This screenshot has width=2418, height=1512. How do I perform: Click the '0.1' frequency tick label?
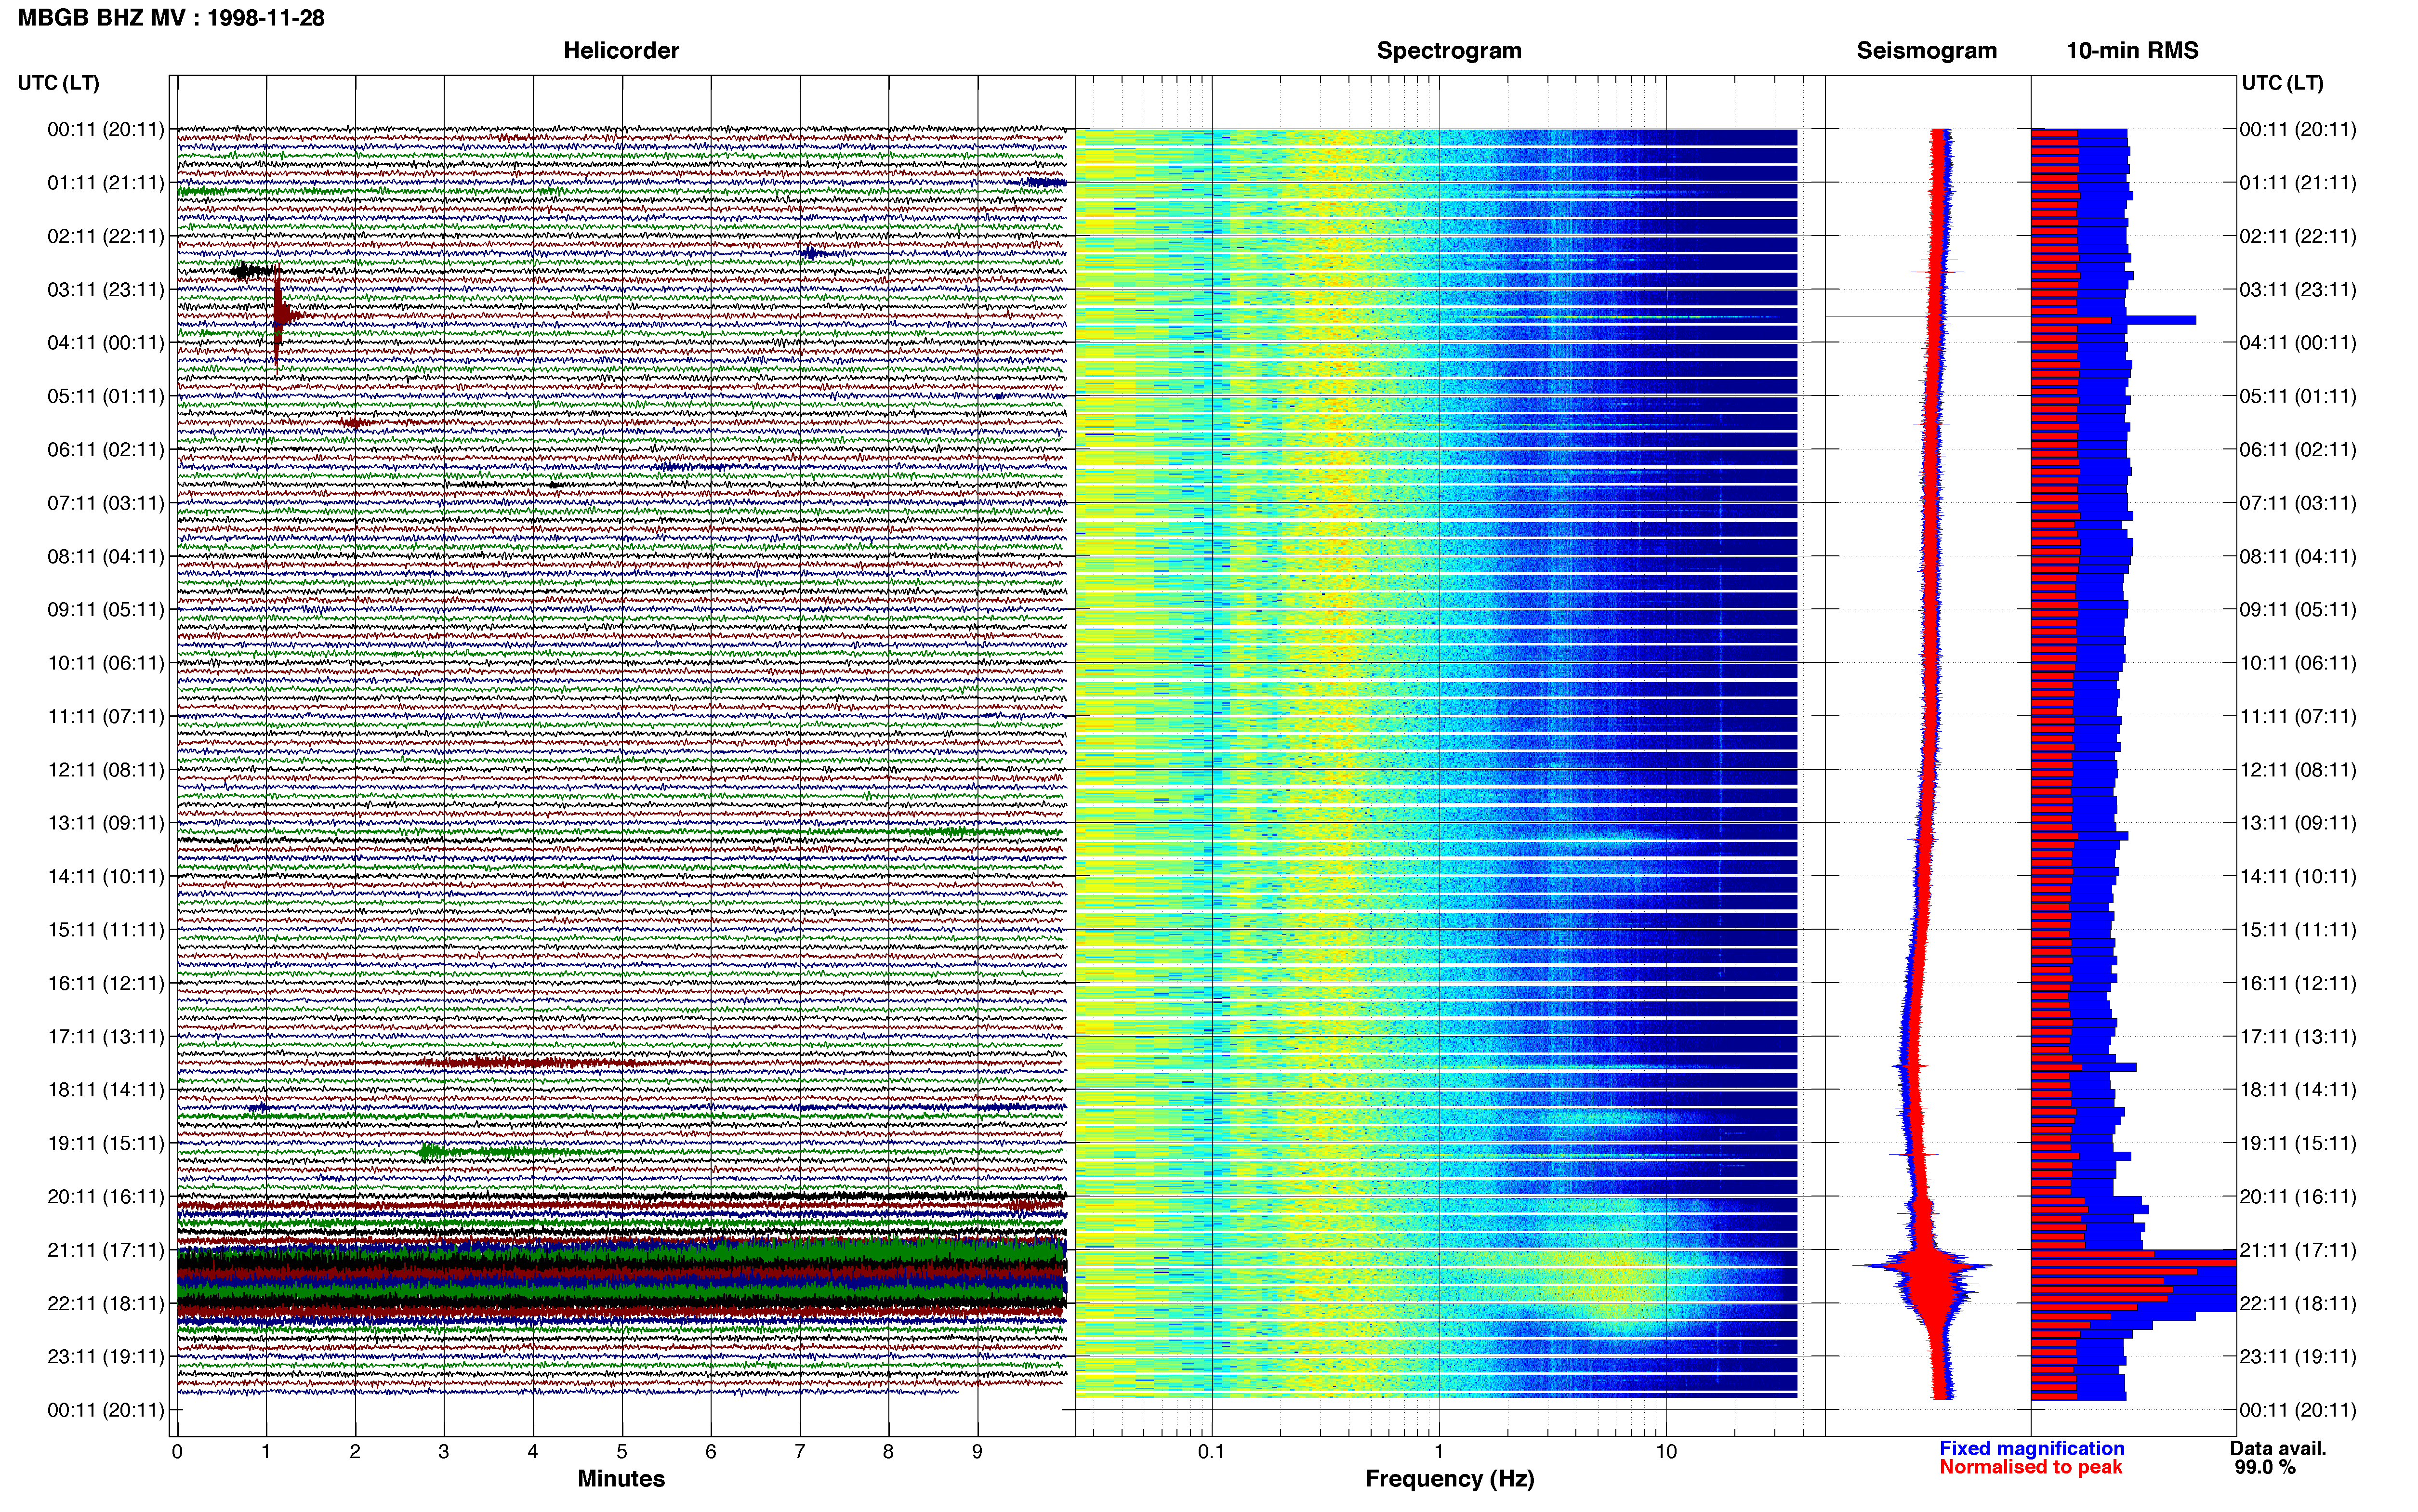click(1211, 1451)
